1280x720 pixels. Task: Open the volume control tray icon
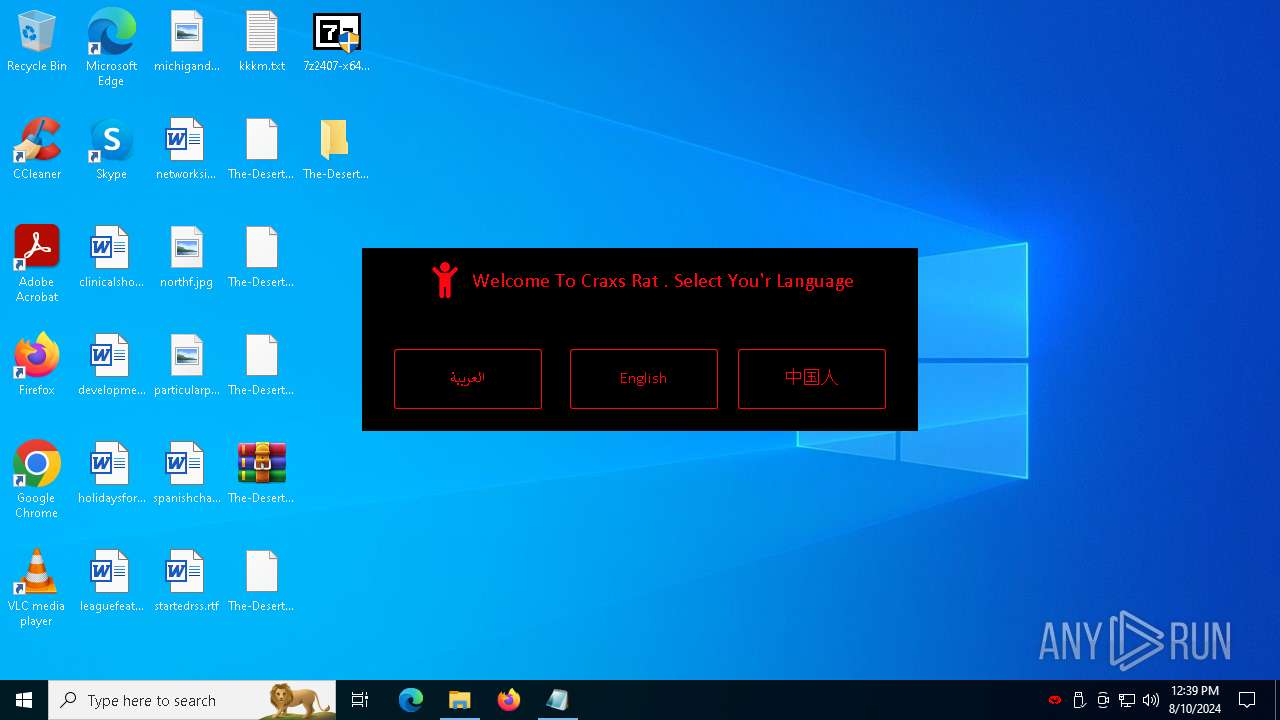(x=1151, y=700)
